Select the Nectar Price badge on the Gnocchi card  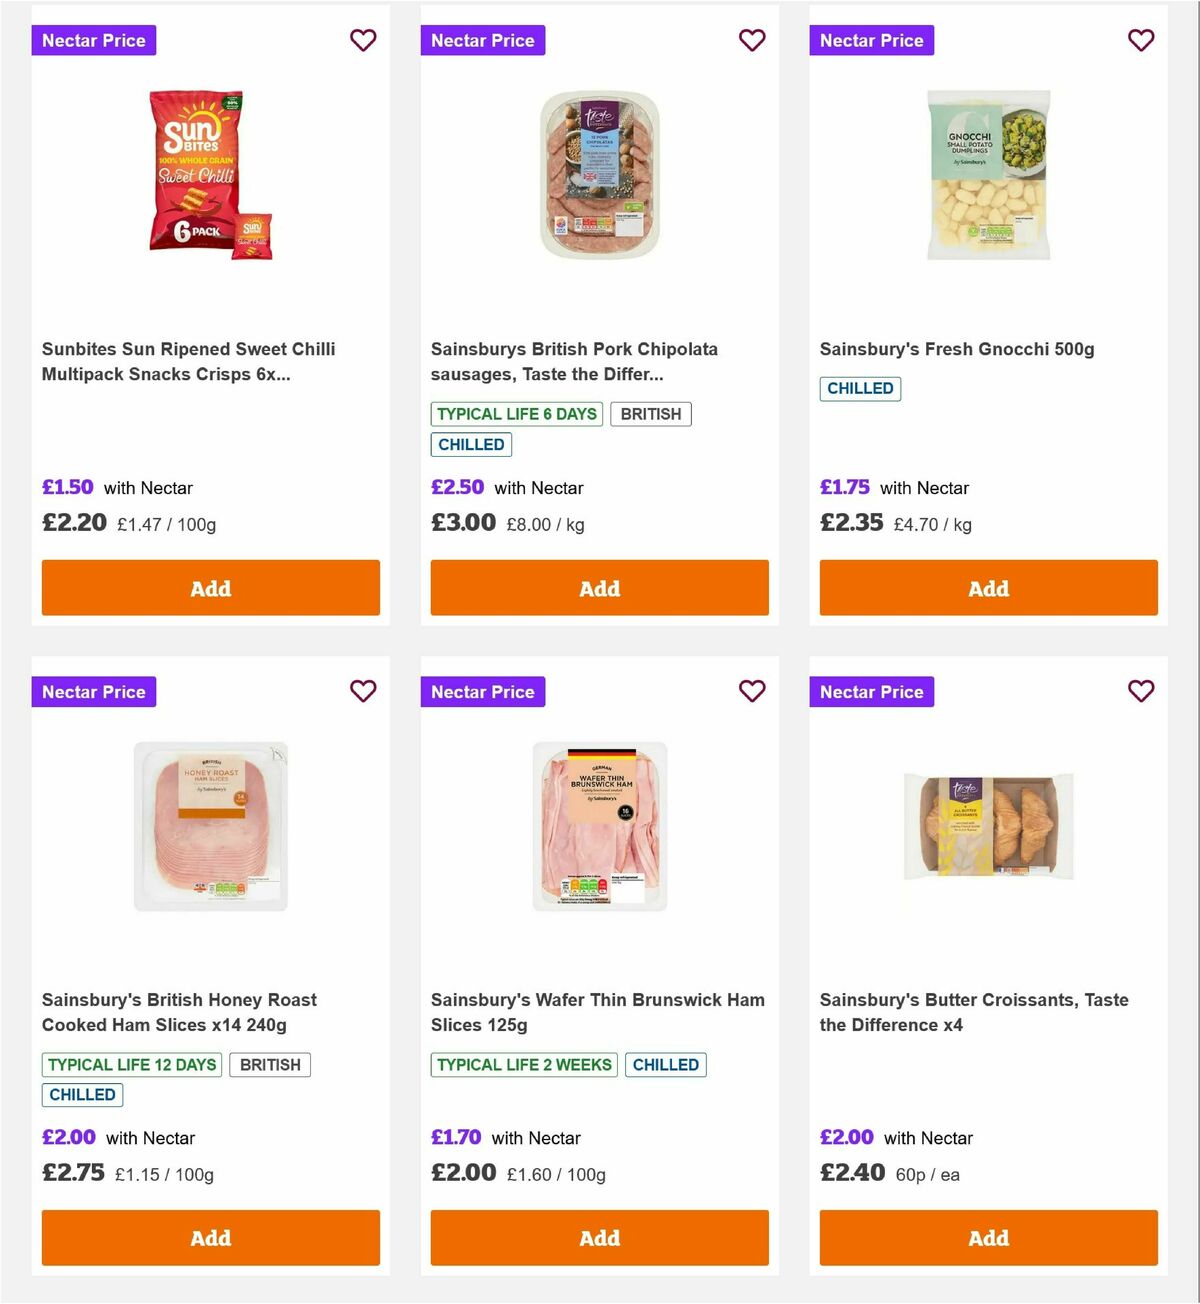click(x=871, y=40)
